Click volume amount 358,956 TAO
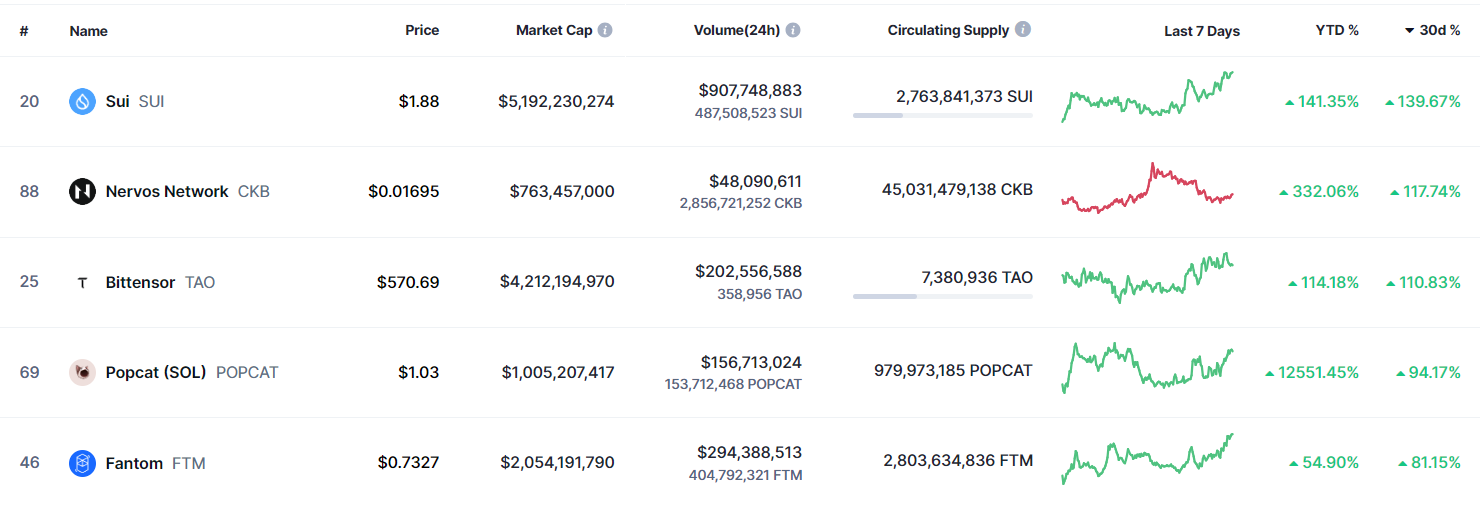The width and height of the screenshot is (1480, 508). click(760, 294)
